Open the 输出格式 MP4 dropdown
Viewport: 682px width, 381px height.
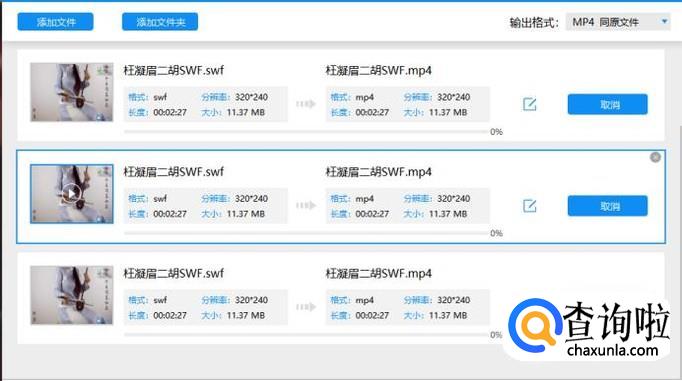coord(618,22)
